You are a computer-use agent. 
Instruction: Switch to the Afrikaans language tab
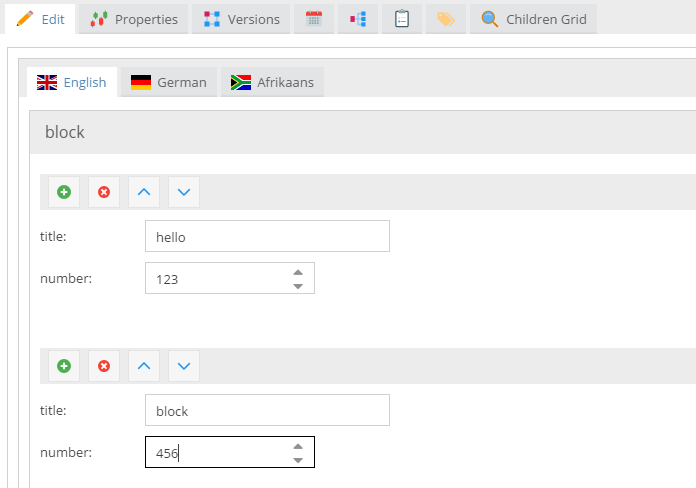click(x=272, y=82)
